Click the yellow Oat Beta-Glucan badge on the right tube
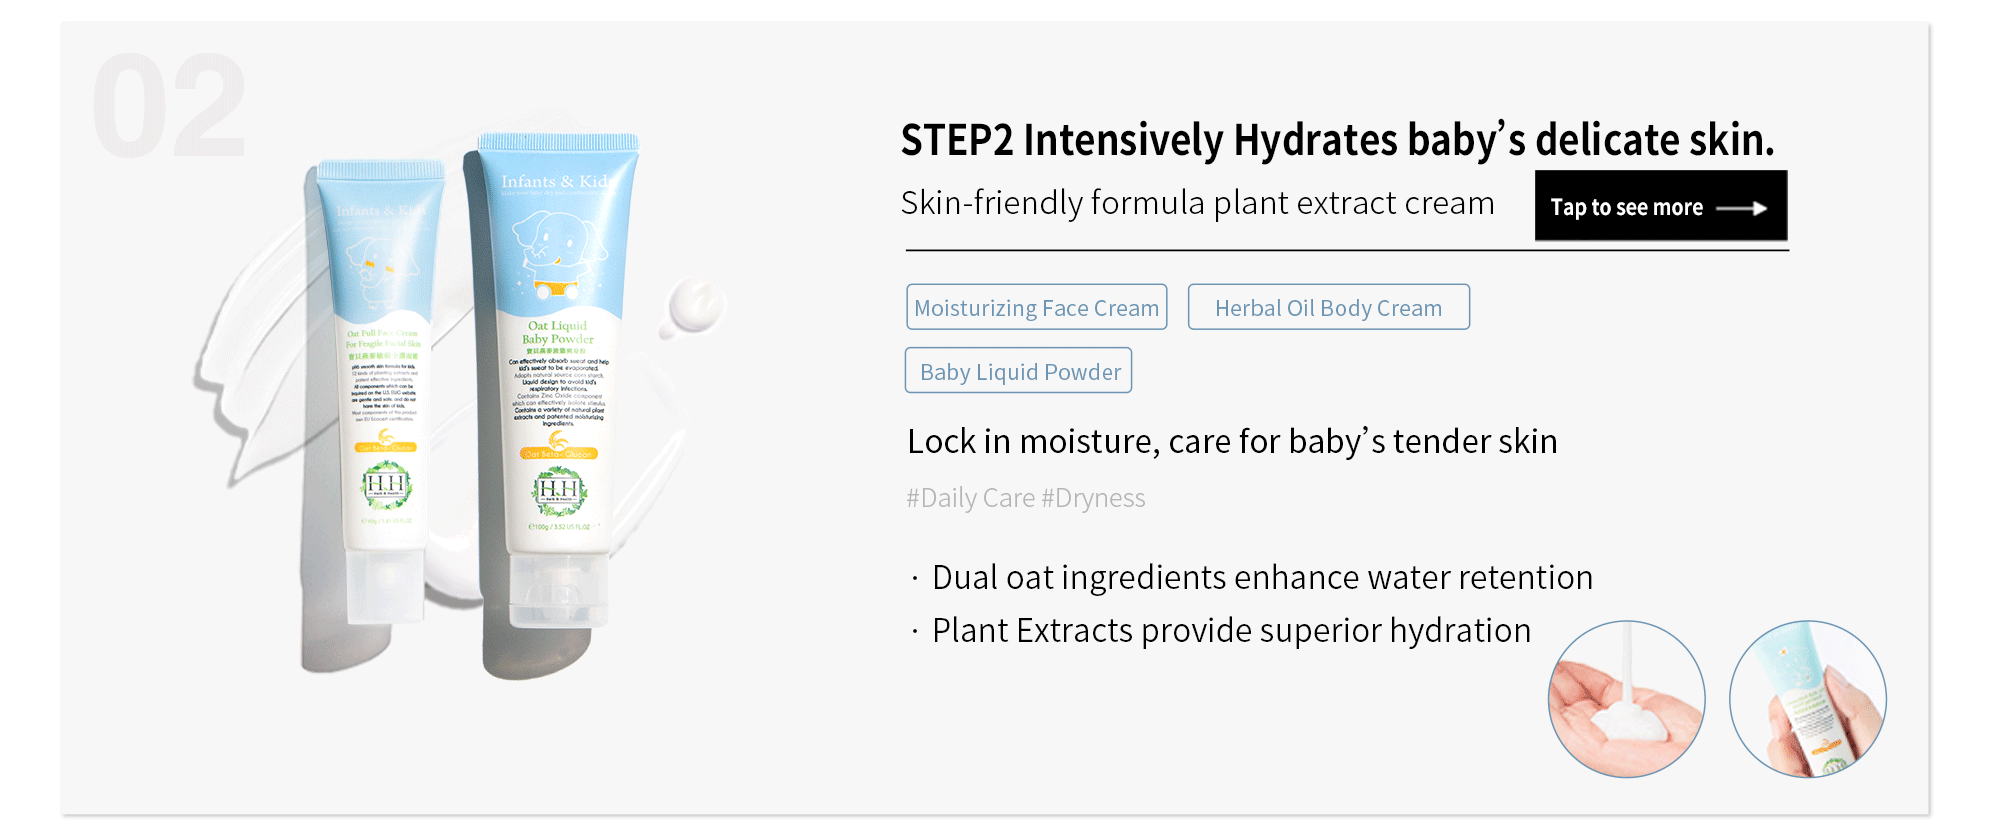This screenshot has height=838, width=2000. (558, 453)
